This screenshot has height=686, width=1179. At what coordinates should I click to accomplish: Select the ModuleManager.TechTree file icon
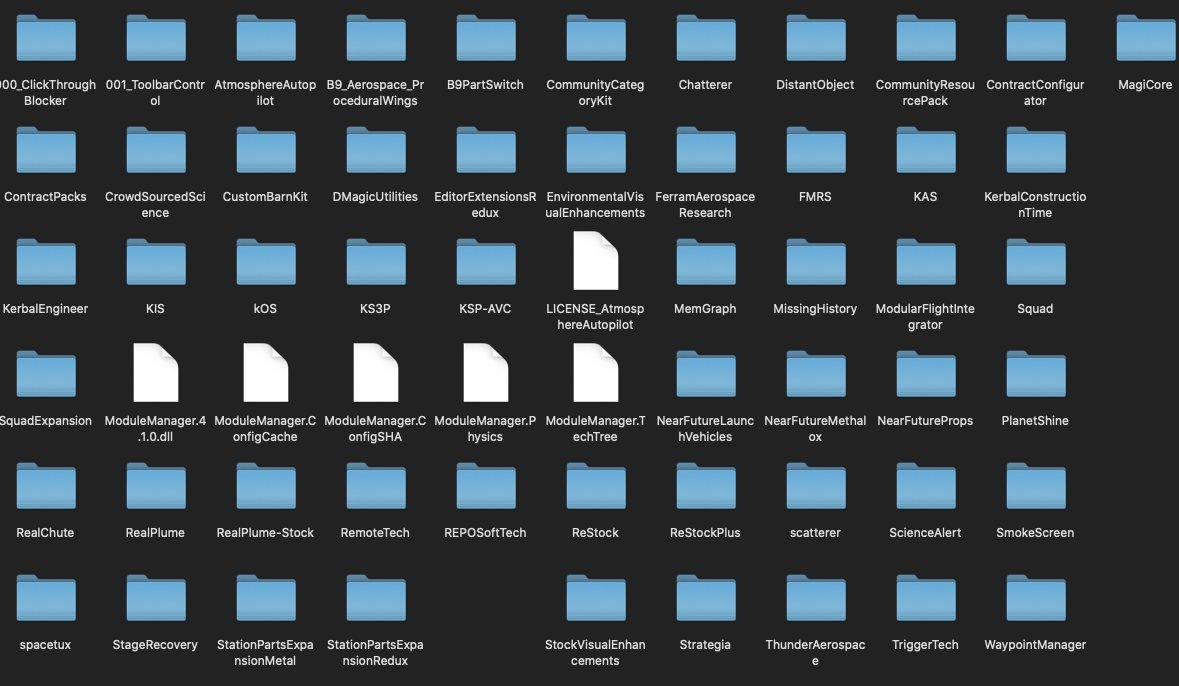(x=596, y=372)
